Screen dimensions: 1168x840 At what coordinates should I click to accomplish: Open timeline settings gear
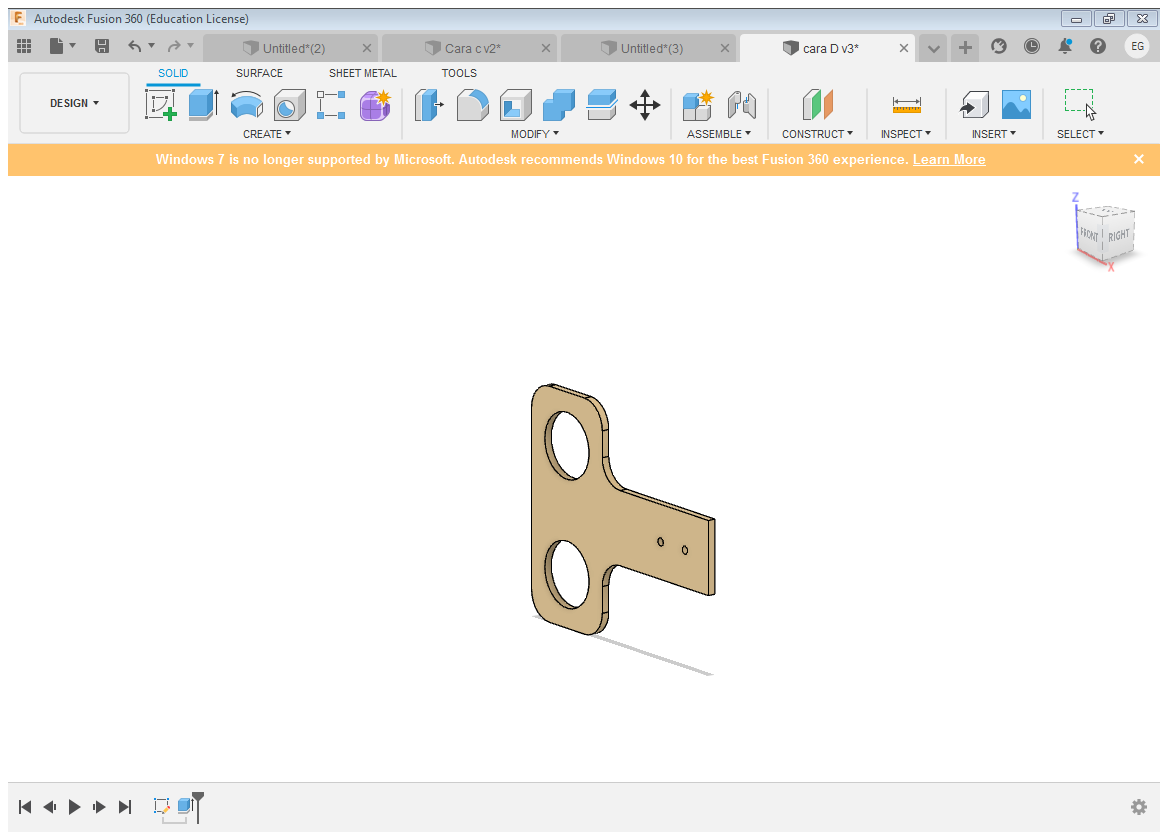point(1139,806)
